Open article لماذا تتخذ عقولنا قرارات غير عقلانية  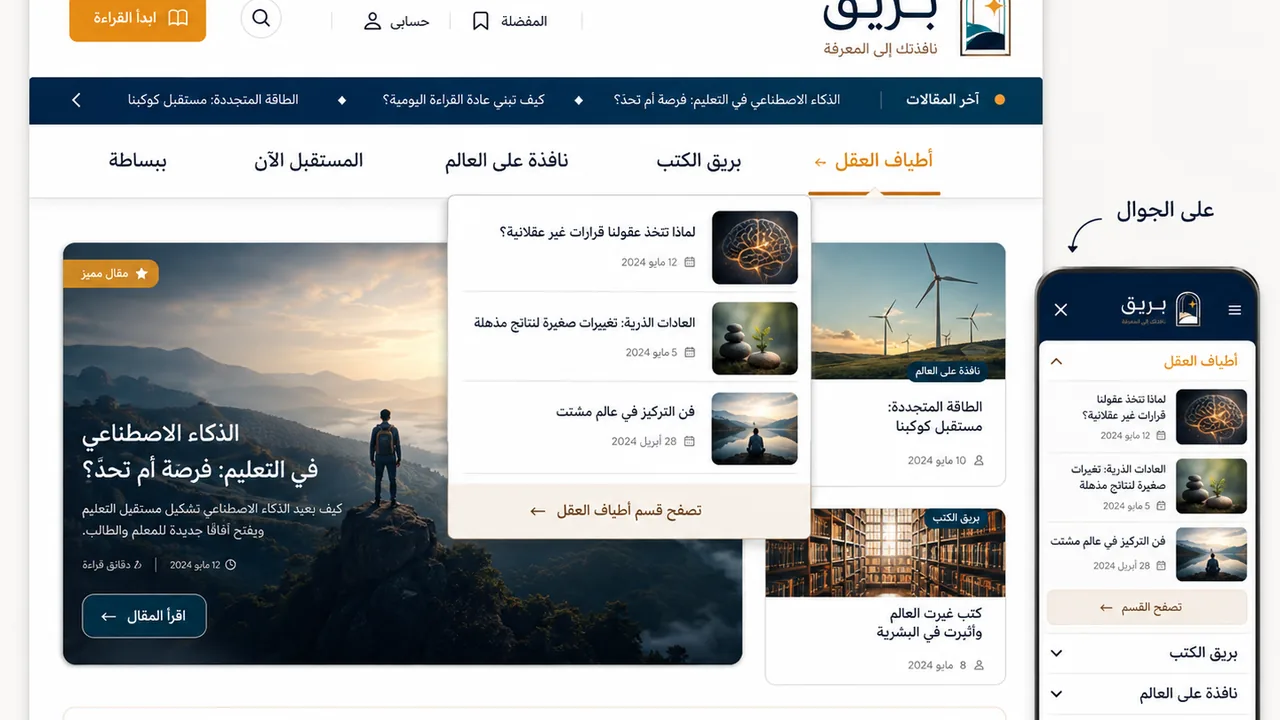(x=598, y=232)
